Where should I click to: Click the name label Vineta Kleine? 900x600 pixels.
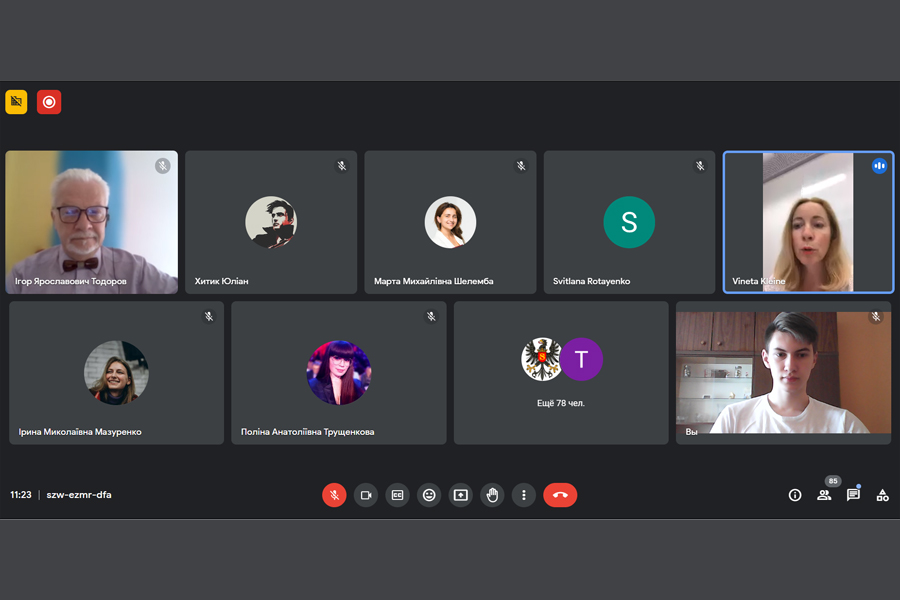coord(758,281)
